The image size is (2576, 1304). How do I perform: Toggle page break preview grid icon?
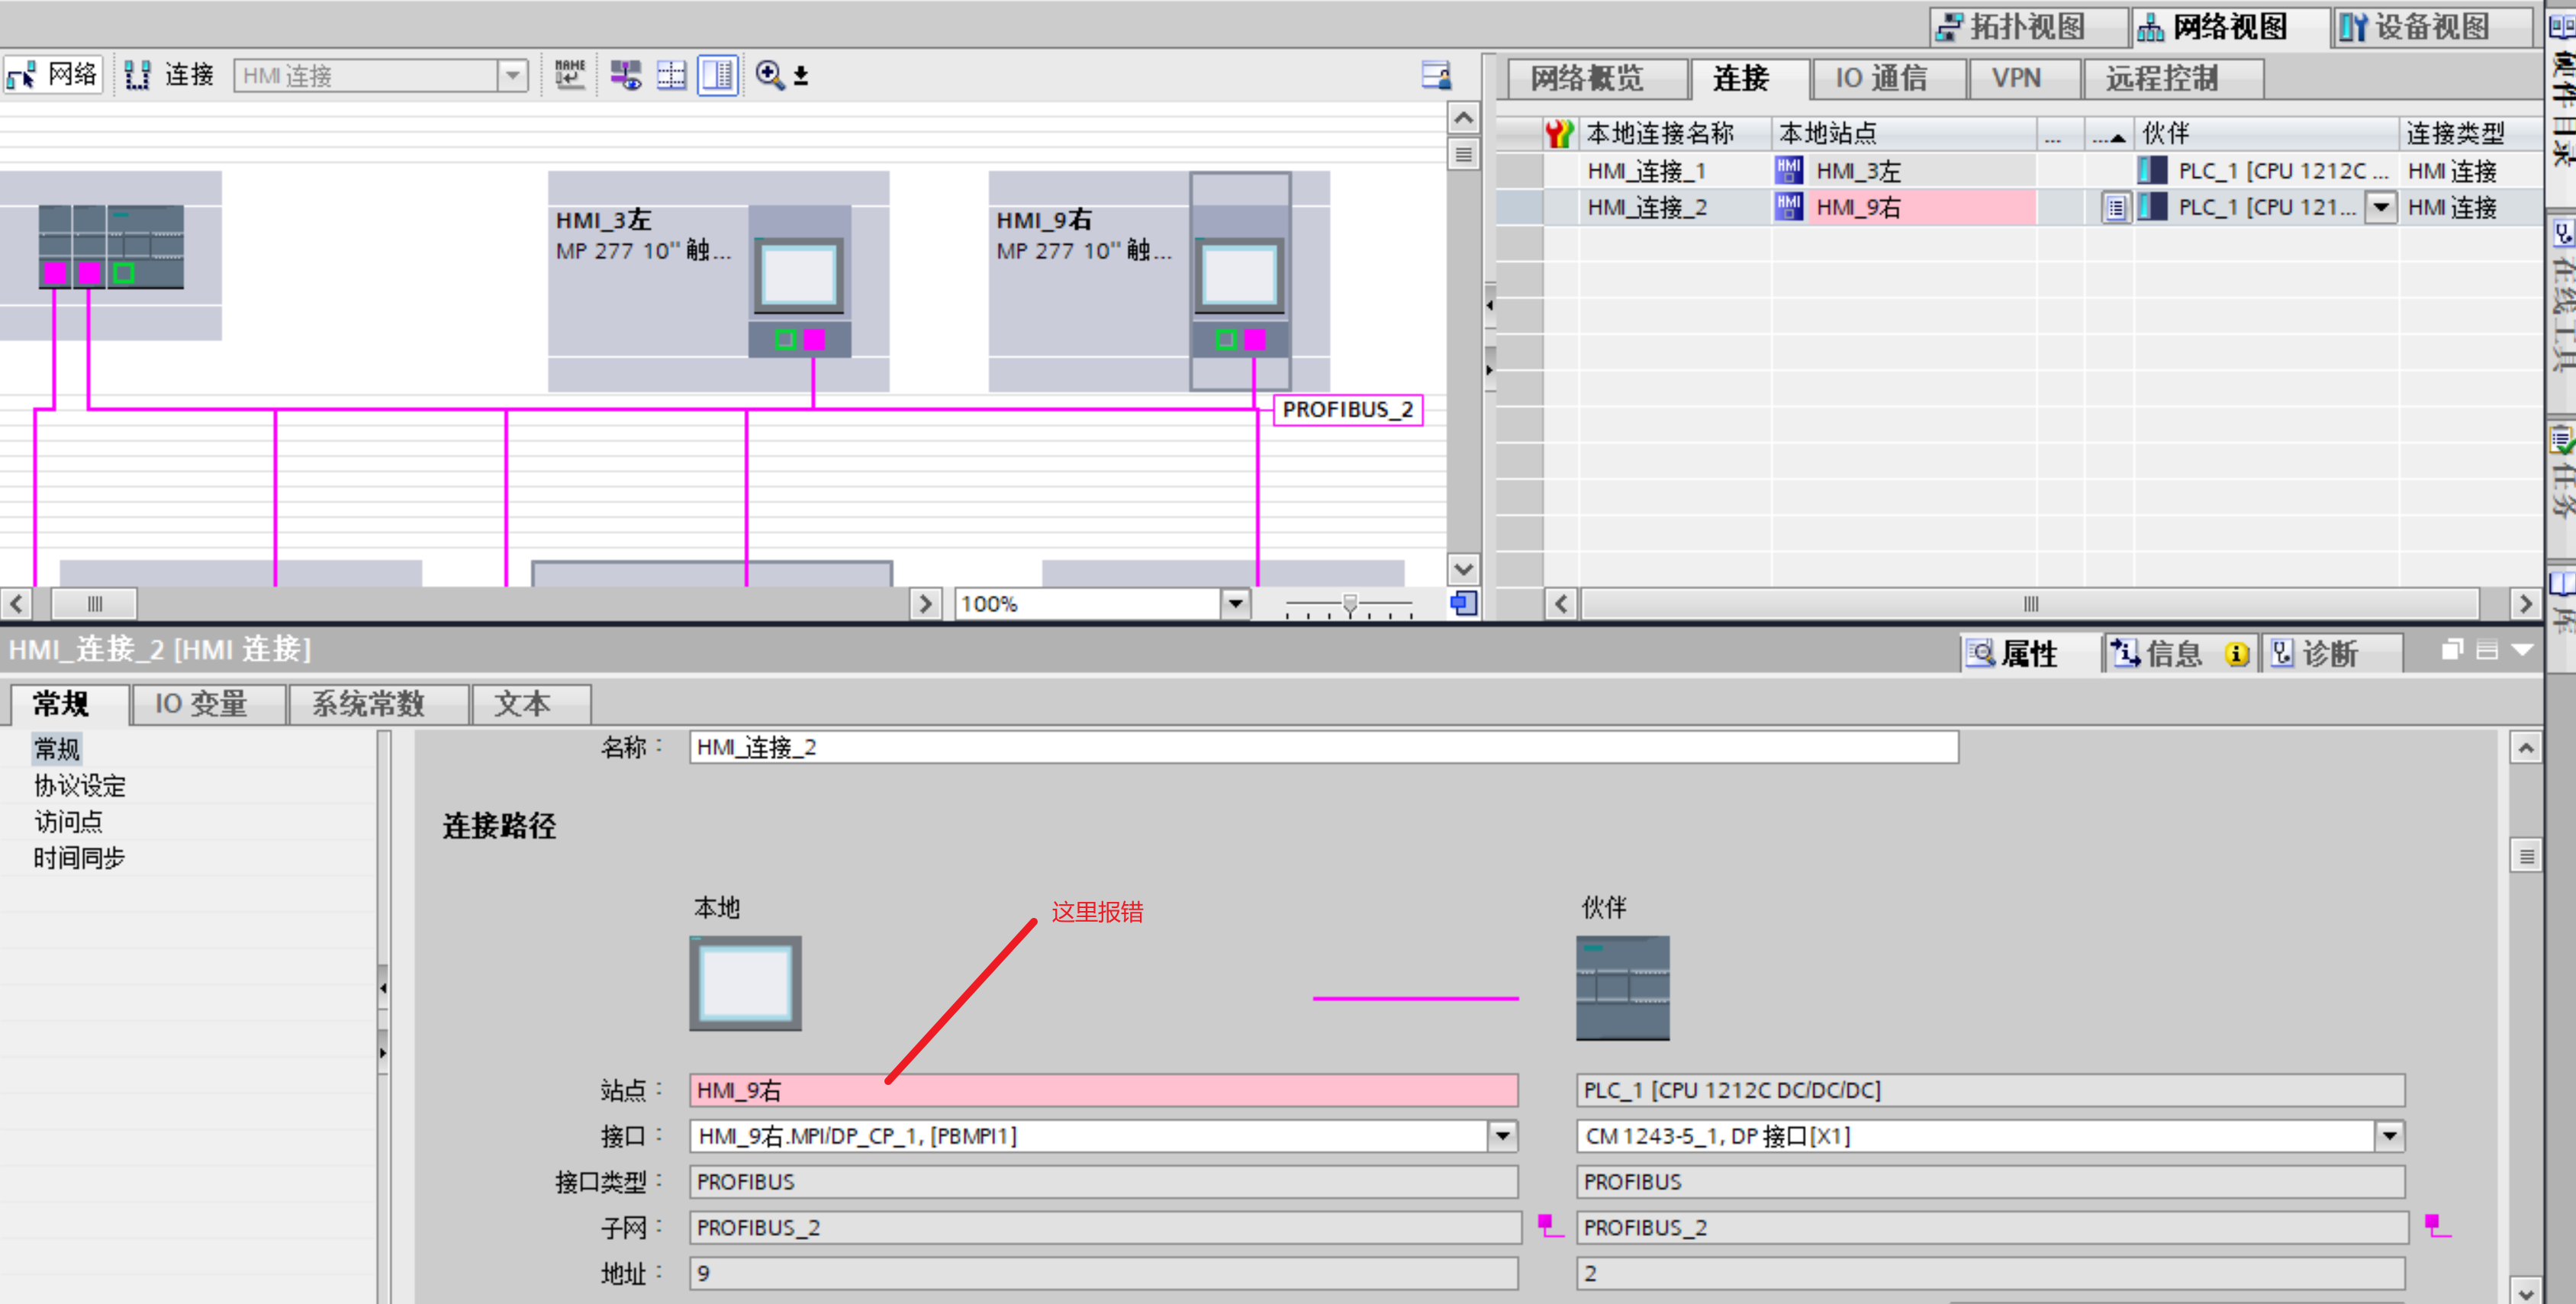tap(671, 75)
